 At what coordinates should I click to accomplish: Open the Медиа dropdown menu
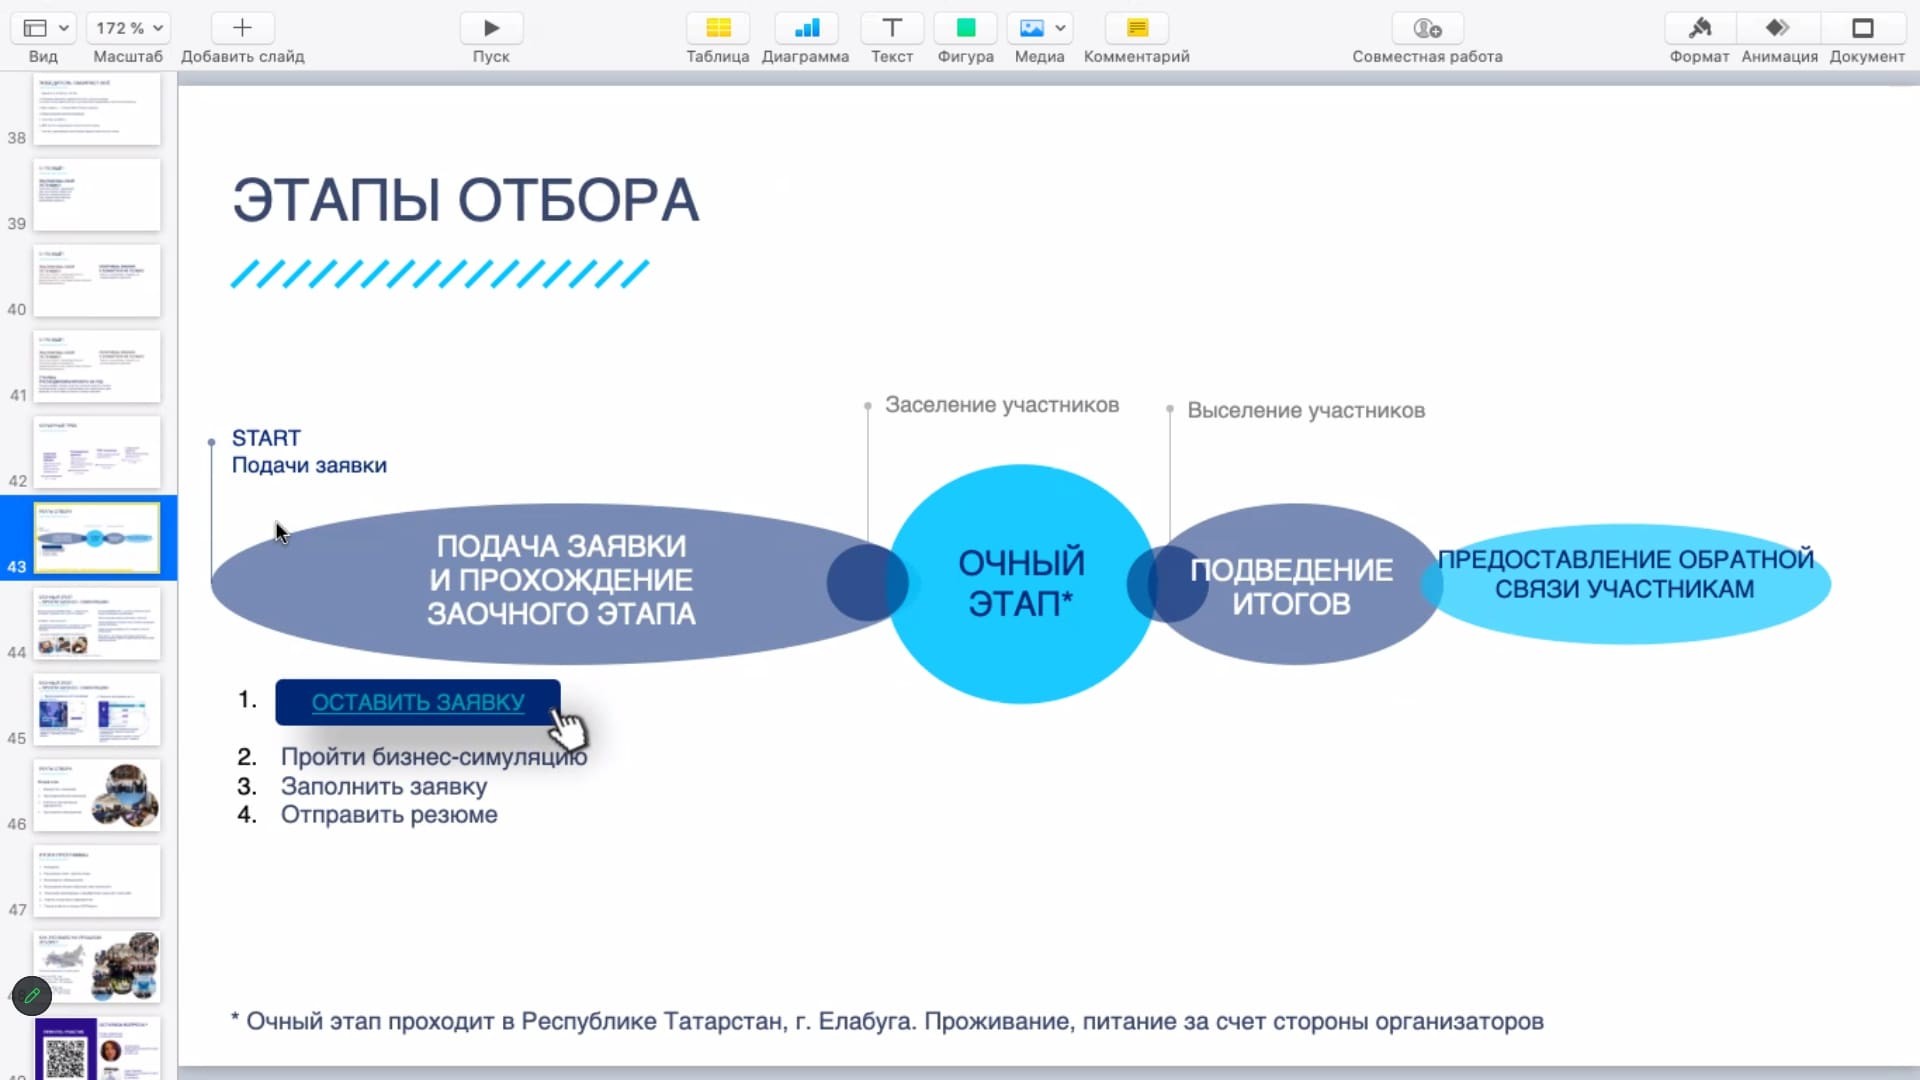point(1040,28)
